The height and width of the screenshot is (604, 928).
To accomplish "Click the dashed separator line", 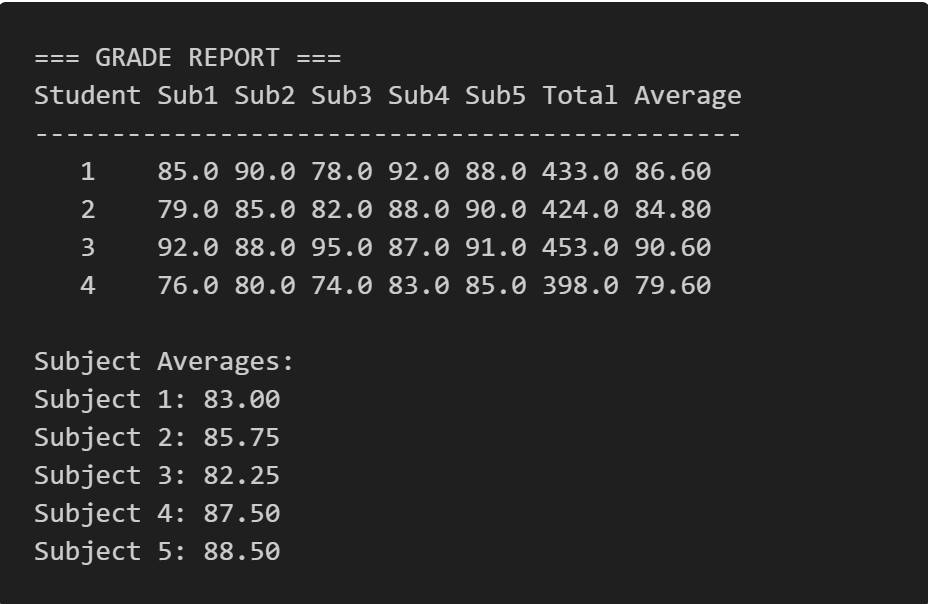I will click(x=387, y=134).
